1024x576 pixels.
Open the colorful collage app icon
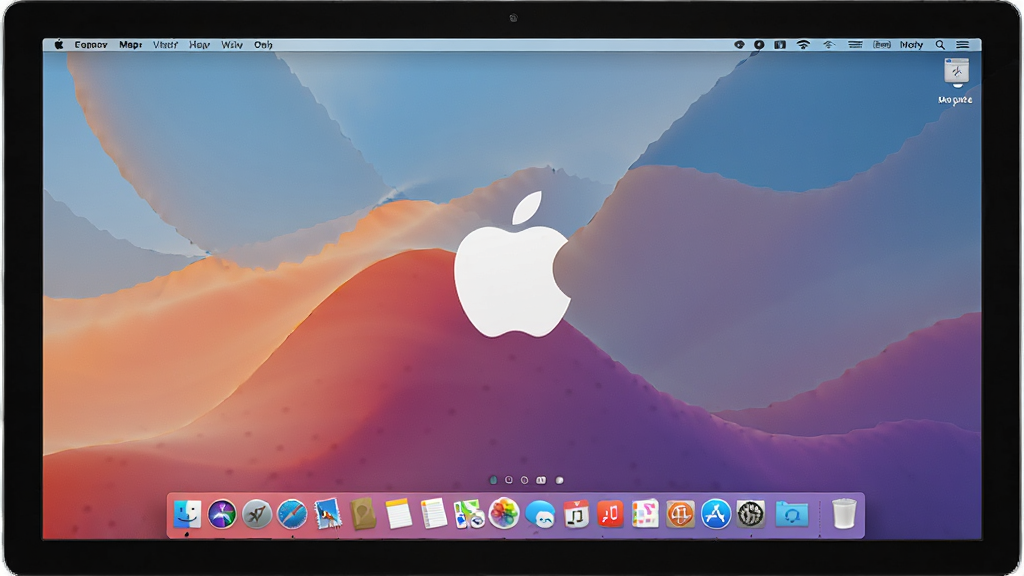[x=645, y=514]
